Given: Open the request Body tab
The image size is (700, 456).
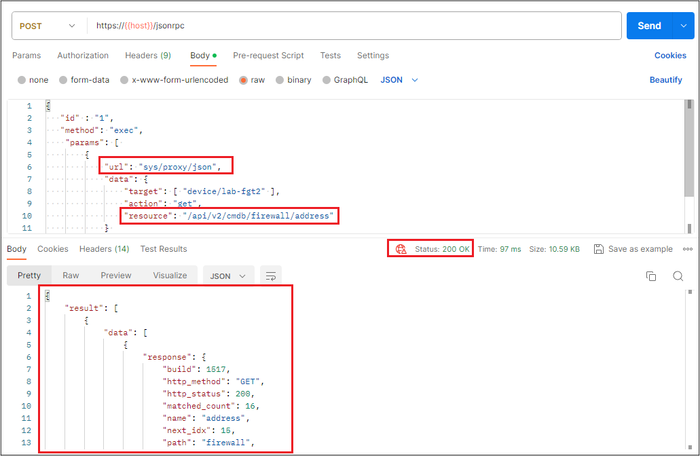Looking at the screenshot, I should pos(203,55).
